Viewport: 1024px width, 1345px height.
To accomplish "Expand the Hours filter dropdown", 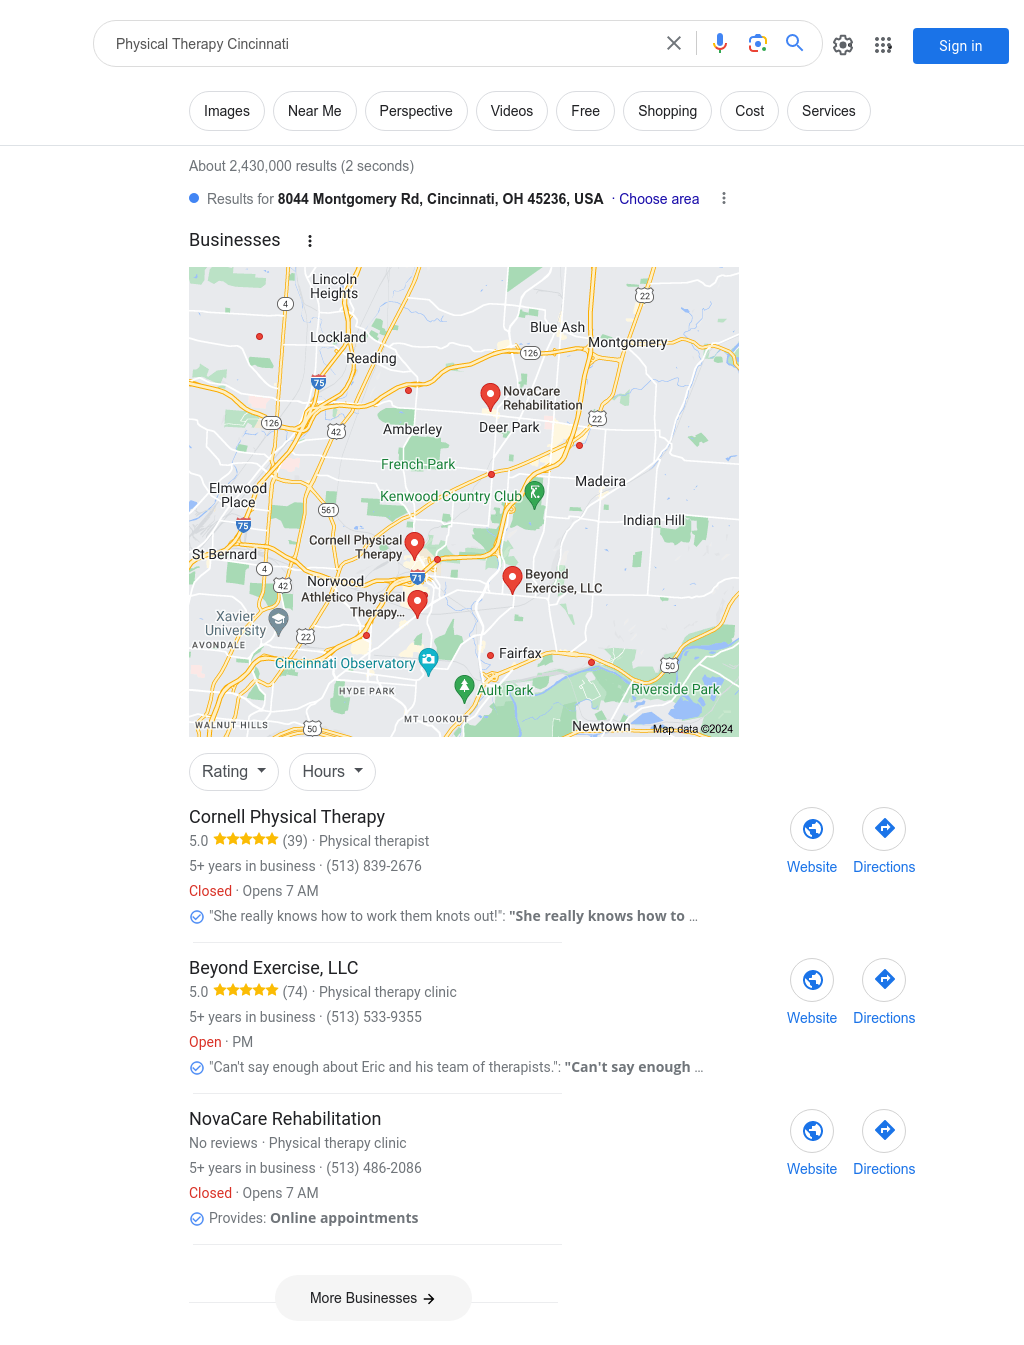I will [x=332, y=772].
